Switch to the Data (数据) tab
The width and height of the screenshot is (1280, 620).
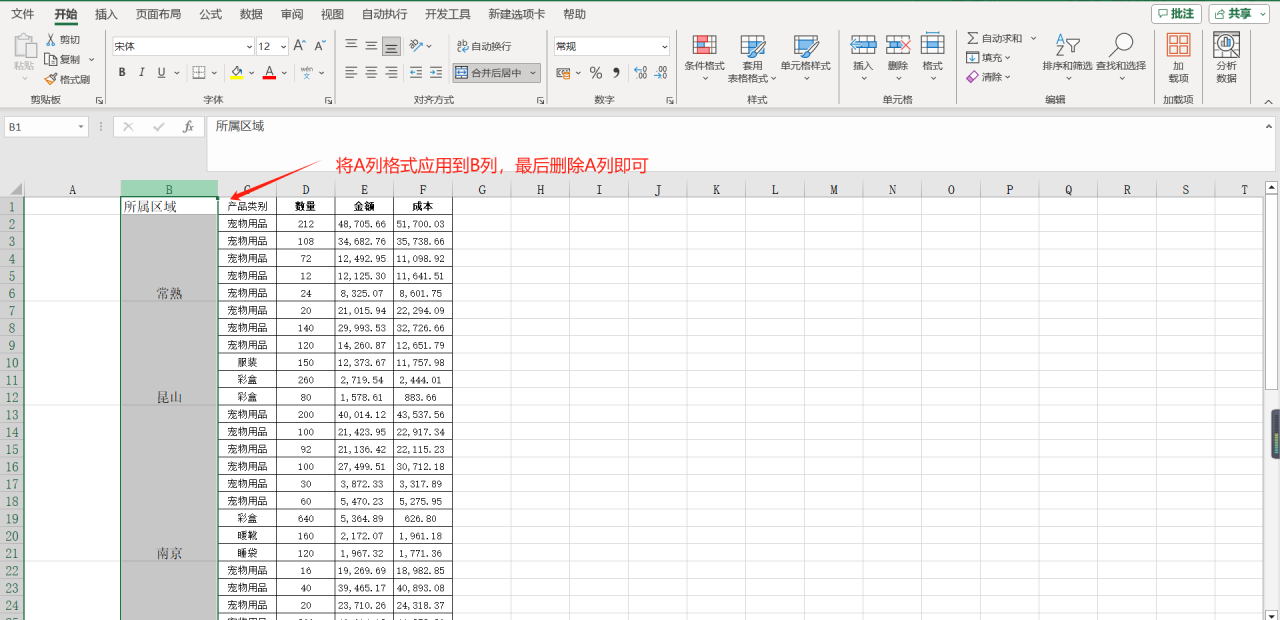point(252,14)
